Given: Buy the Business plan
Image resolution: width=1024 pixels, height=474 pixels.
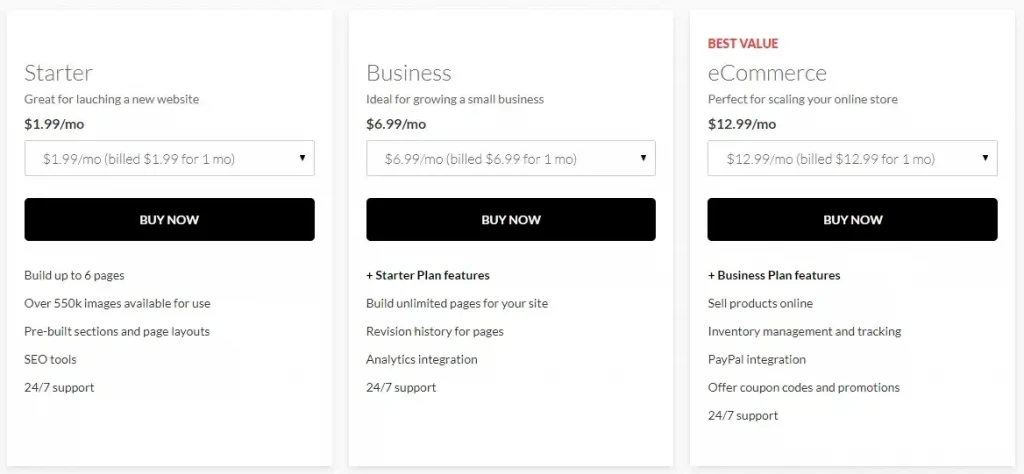Looking at the screenshot, I should point(511,219).
